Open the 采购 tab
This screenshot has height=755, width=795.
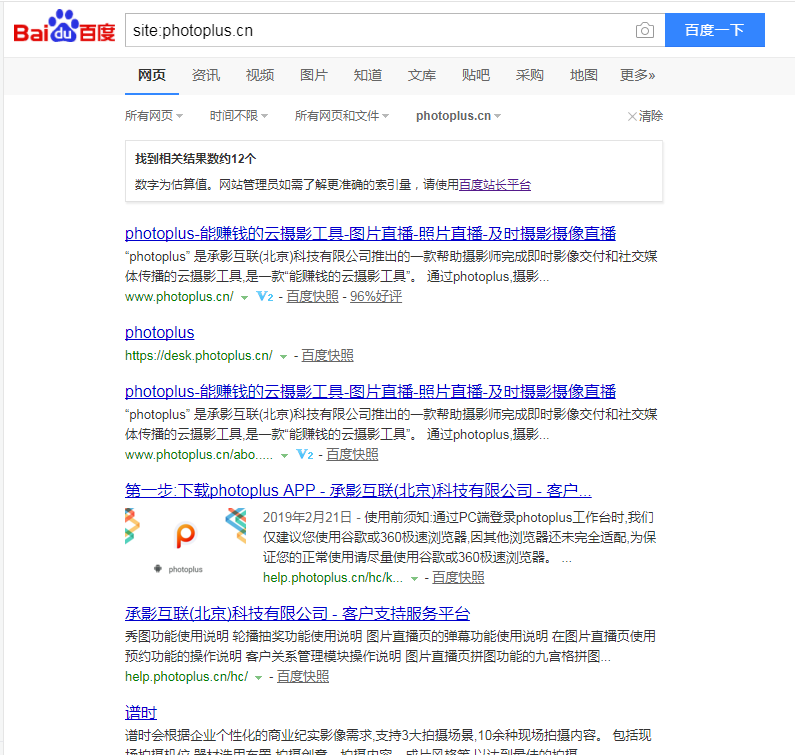[x=529, y=75]
